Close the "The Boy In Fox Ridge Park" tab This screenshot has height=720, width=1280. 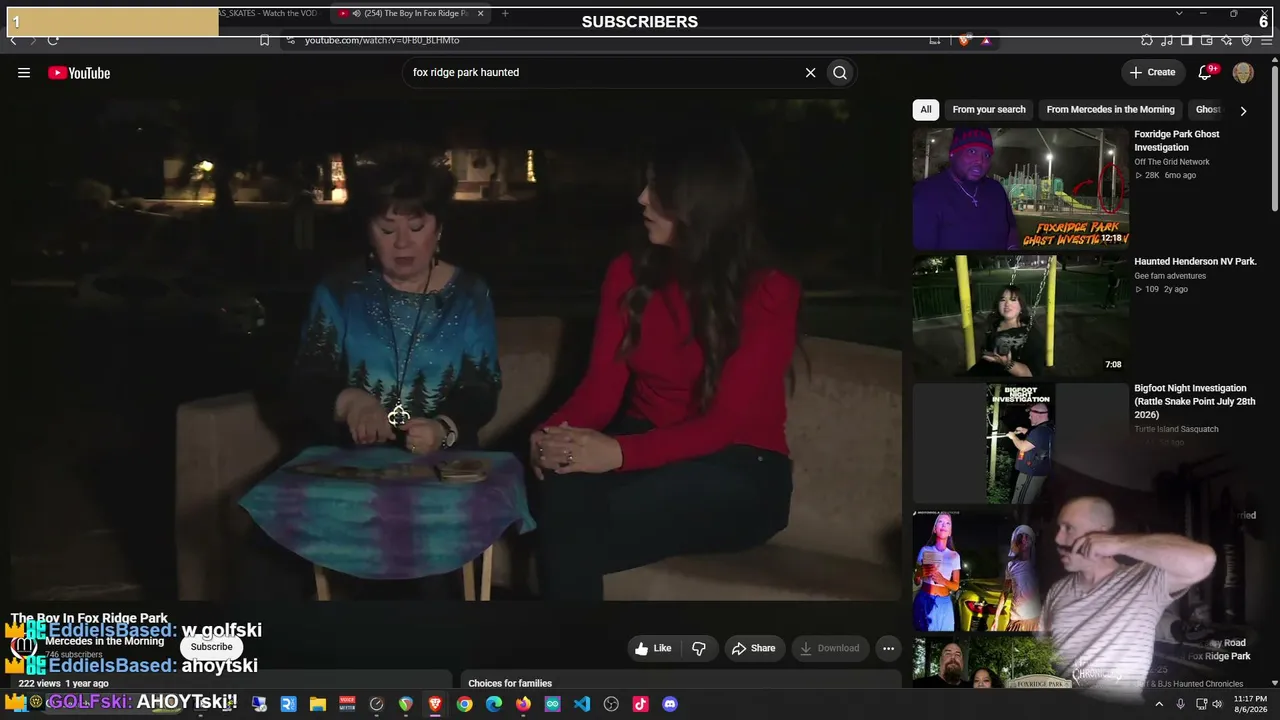[481, 13]
